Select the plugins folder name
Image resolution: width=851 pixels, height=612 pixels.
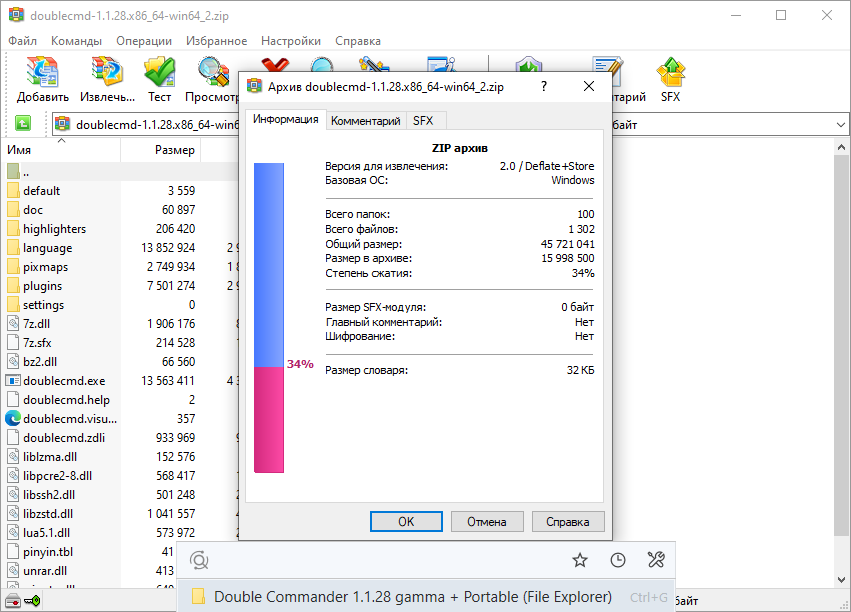click(x=42, y=285)
